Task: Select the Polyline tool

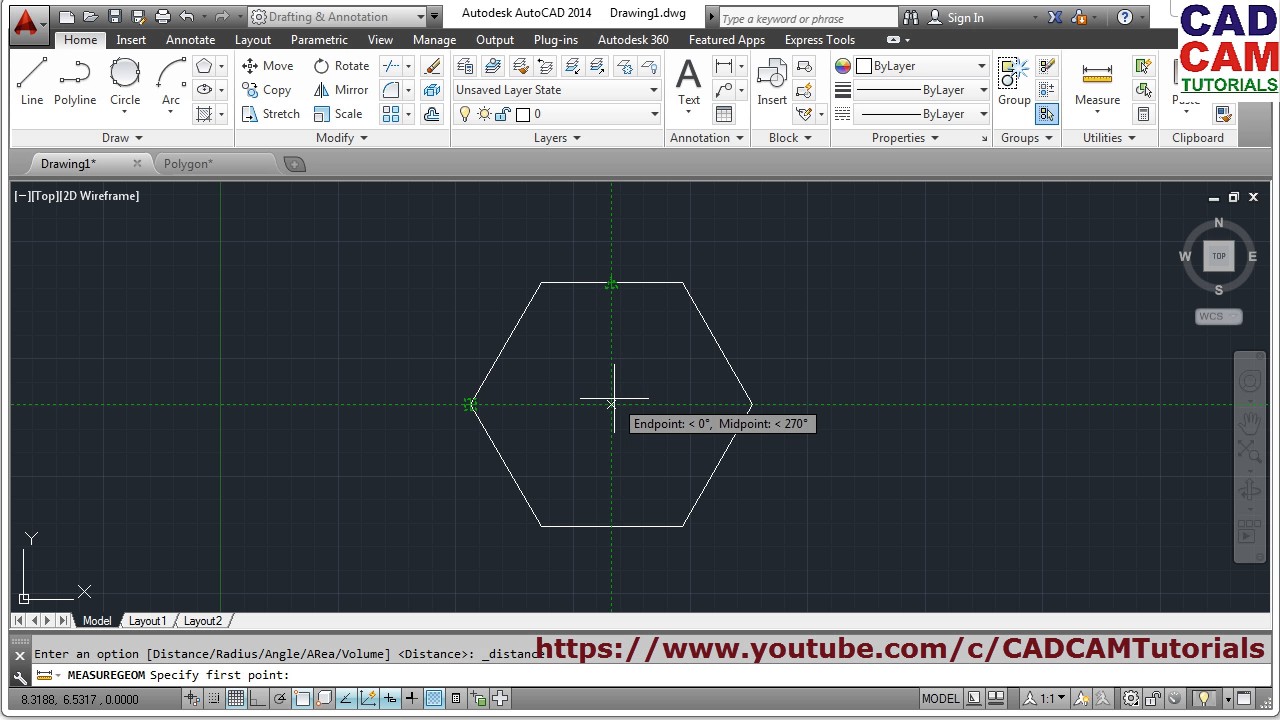Action: [x=75, y=82]
